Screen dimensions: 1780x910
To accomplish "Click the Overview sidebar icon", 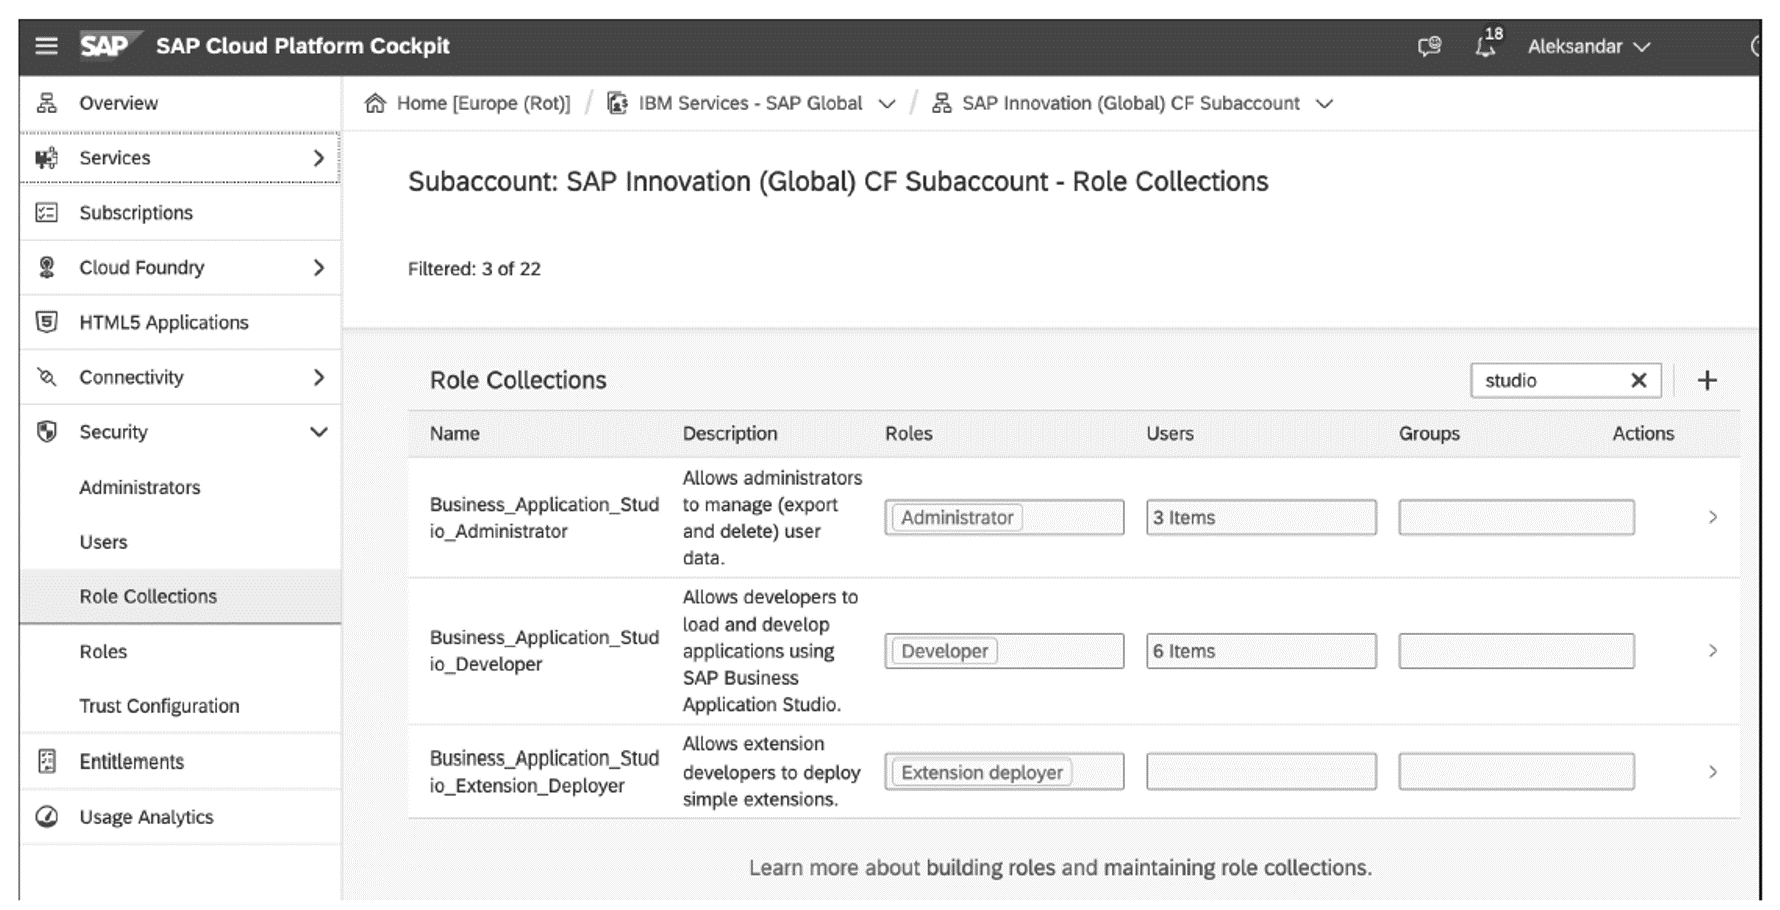I will tap(47, 103).
